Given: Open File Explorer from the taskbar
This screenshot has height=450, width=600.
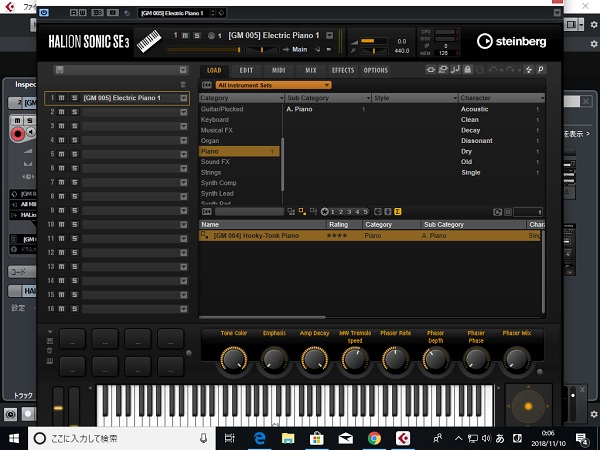Looking at the screenshot, I should coord(288,438).
